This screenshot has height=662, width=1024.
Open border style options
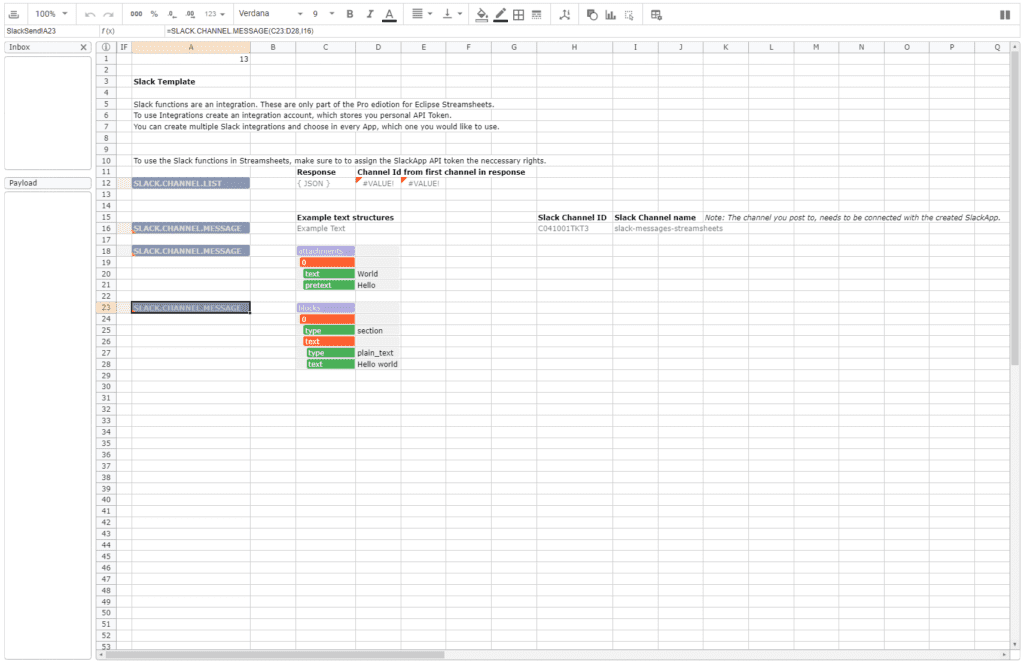click(537, 14)
